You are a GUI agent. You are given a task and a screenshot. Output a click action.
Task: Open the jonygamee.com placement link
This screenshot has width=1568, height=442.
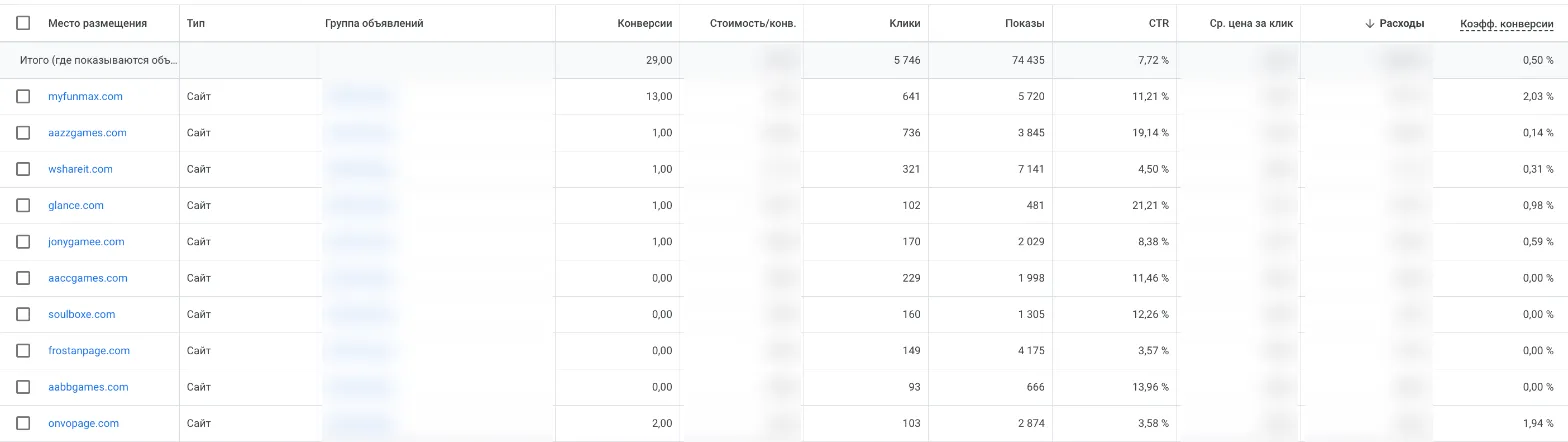point(86,242)
